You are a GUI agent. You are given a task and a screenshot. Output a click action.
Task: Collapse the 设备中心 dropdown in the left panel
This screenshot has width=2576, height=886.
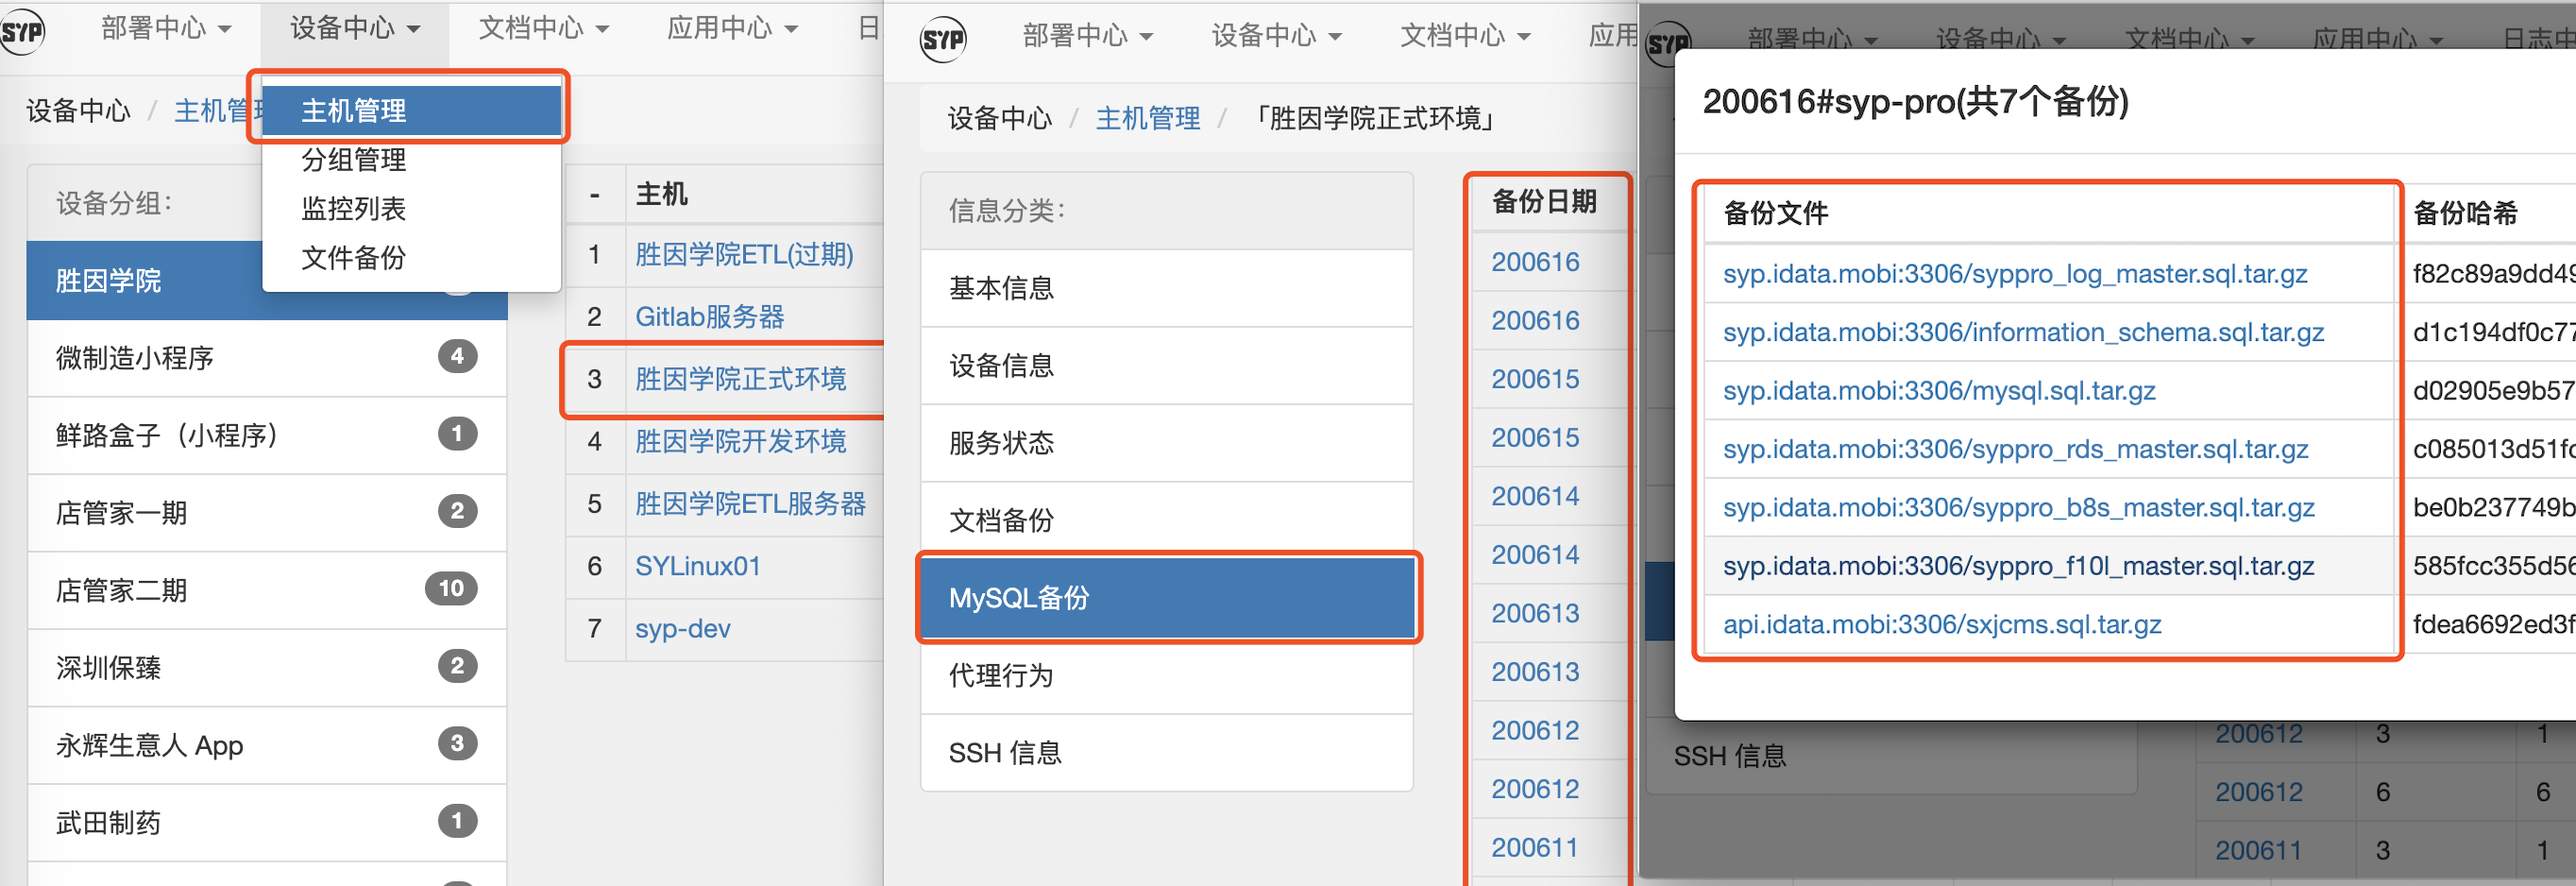click(x=355, y=28)
